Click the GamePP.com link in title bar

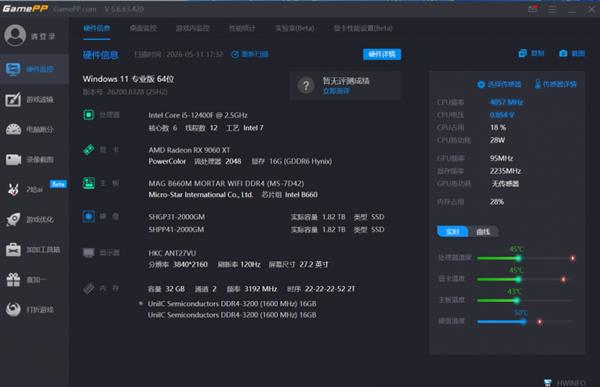pyautogui.click(x=75, y=9)
